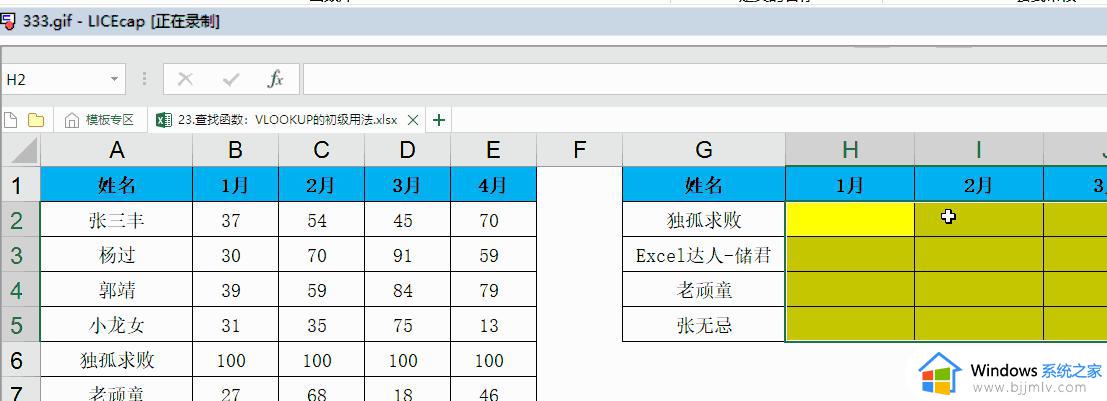
Task: Select column I header
Action: (979, 150)
